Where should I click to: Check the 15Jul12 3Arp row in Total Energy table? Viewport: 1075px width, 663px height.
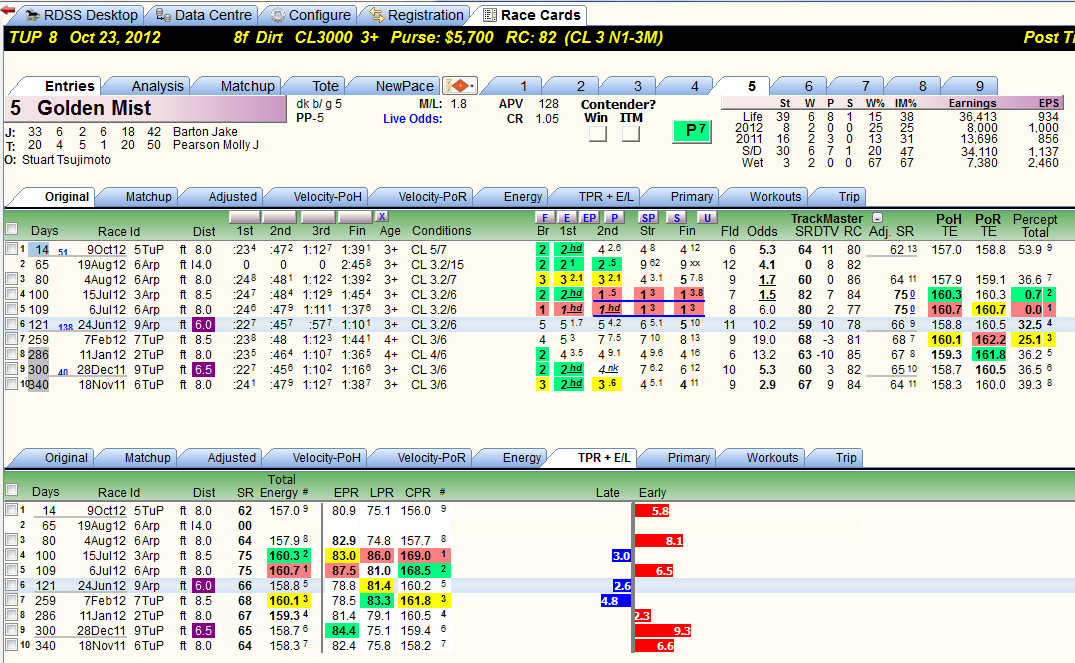(12, 555)
